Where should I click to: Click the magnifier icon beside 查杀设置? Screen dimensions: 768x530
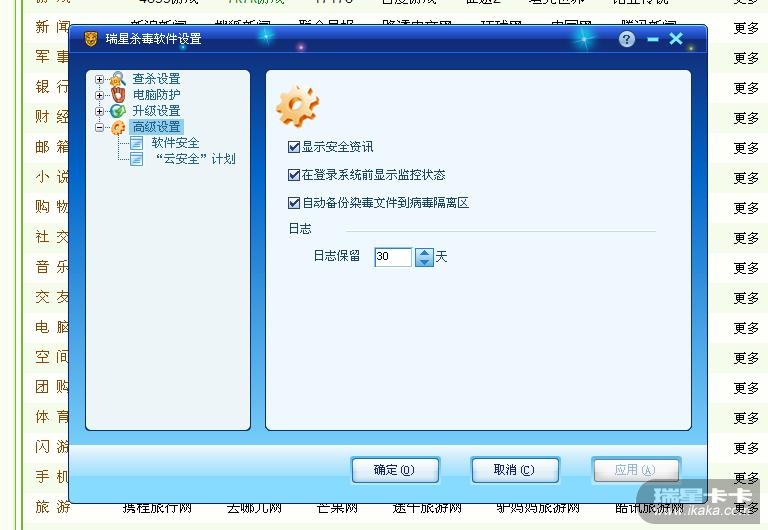(118, 78)
